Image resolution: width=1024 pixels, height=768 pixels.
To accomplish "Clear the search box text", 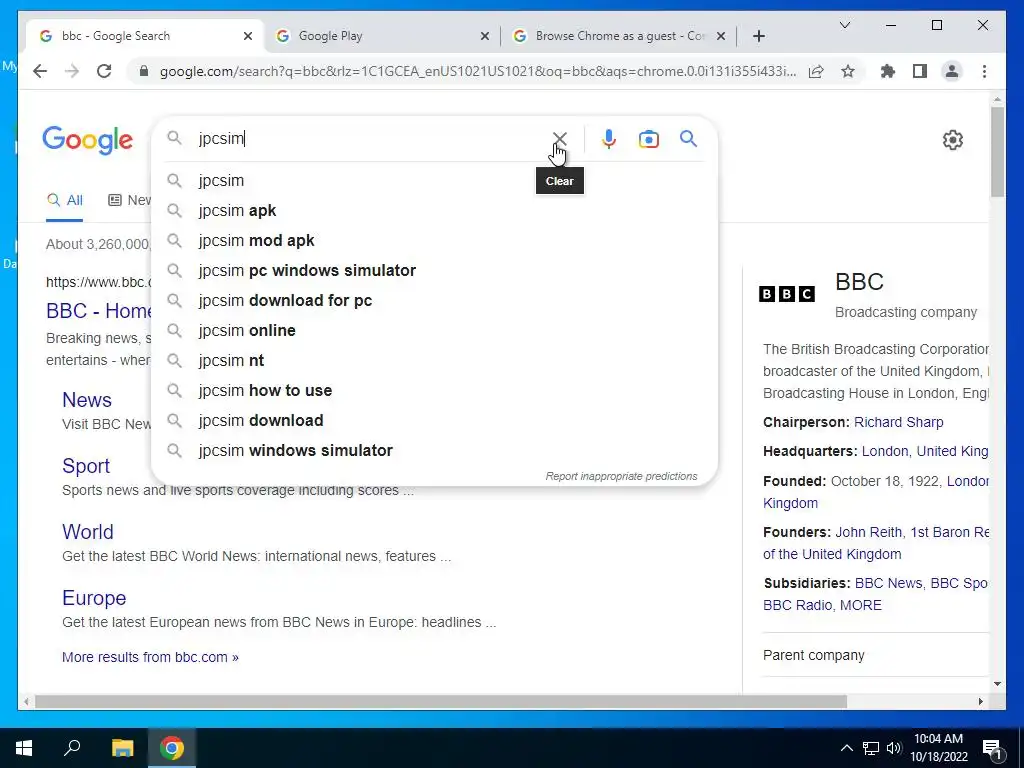I will pos(560,138).
